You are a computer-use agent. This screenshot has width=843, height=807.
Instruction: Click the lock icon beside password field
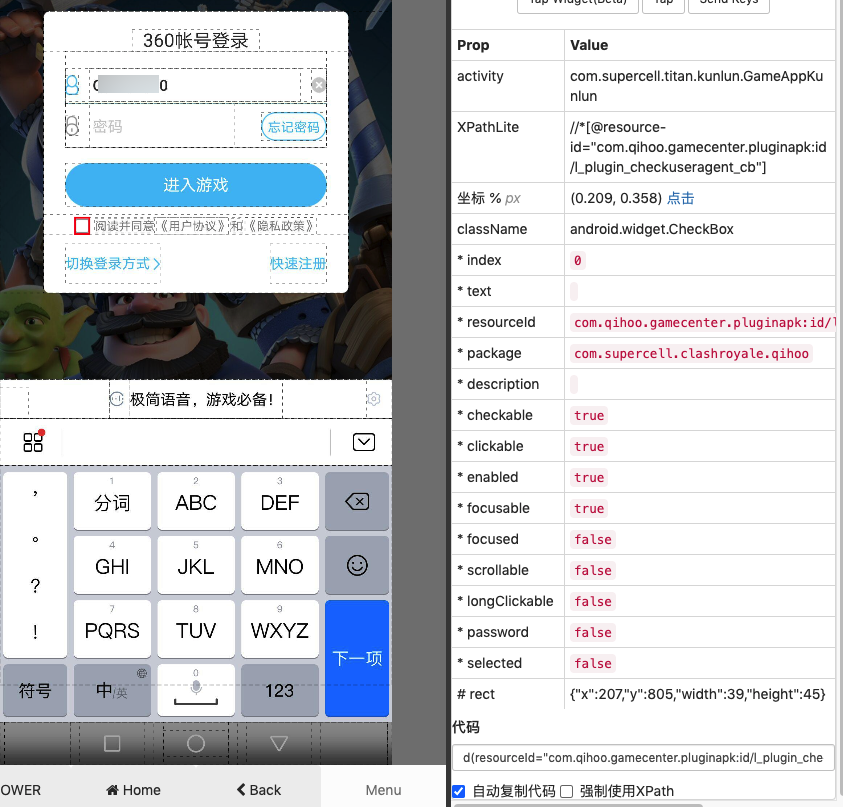(72, 126)
